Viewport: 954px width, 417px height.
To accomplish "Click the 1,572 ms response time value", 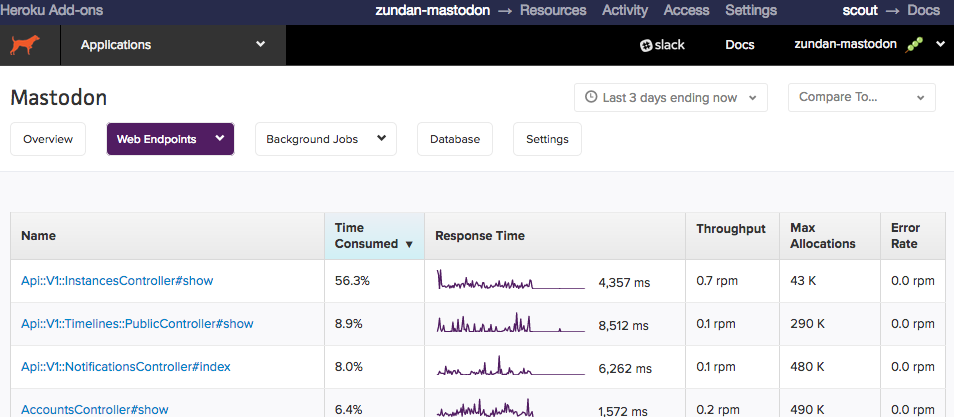I will click(x=624, y=411).
